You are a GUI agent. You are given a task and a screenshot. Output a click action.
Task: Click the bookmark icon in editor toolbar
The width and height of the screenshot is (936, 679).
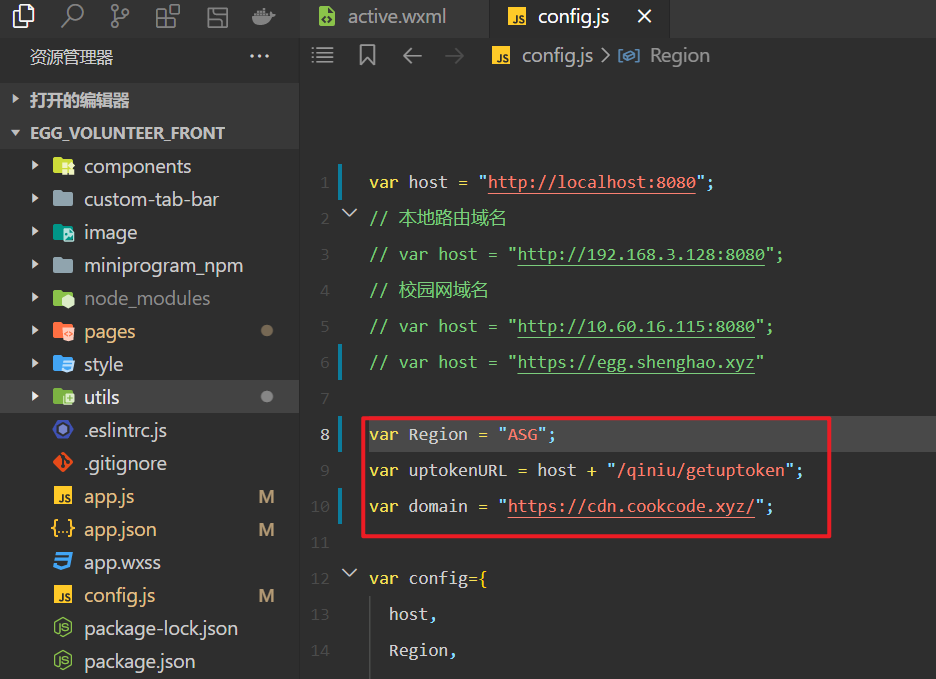pos(367,56)
